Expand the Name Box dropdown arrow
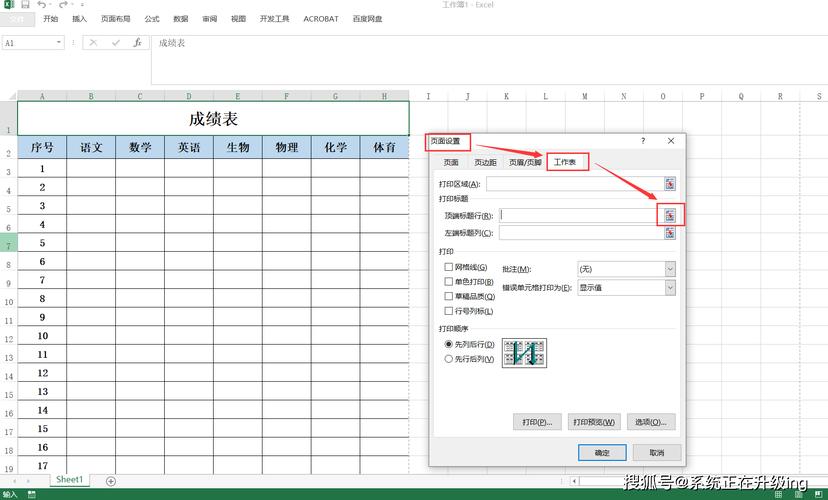 tap(59, 43)
